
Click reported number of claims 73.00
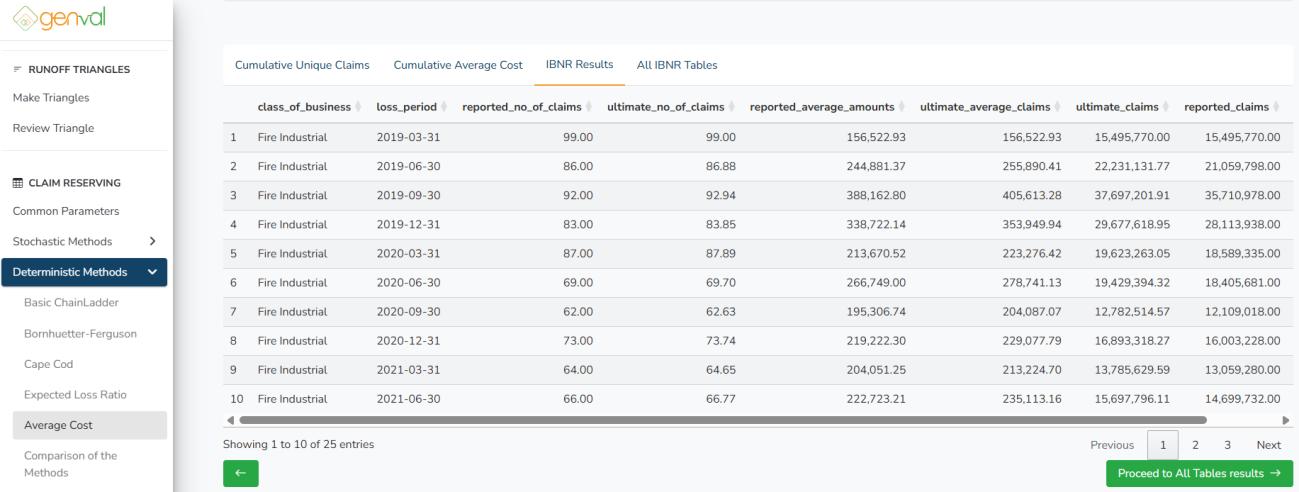pos(578,341)
